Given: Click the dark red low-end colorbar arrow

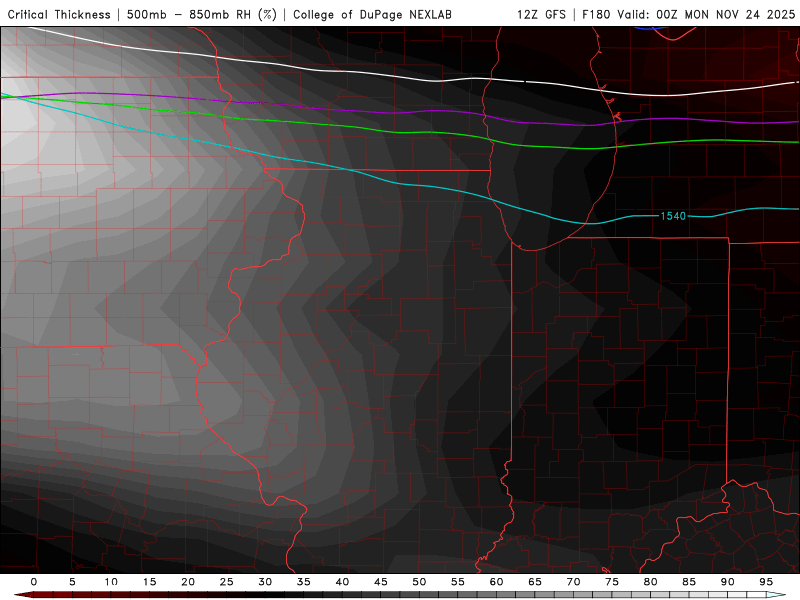Looking at the screenshot, I should (23, 595).
